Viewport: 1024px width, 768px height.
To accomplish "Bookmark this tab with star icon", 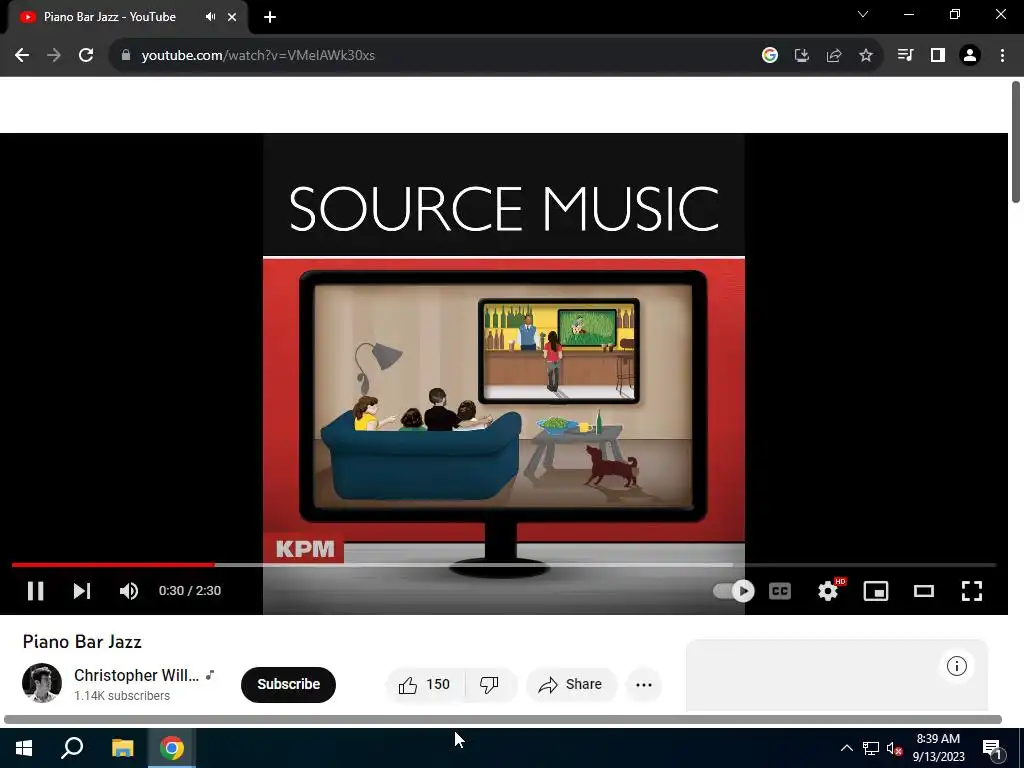I will tap(866, 56).
